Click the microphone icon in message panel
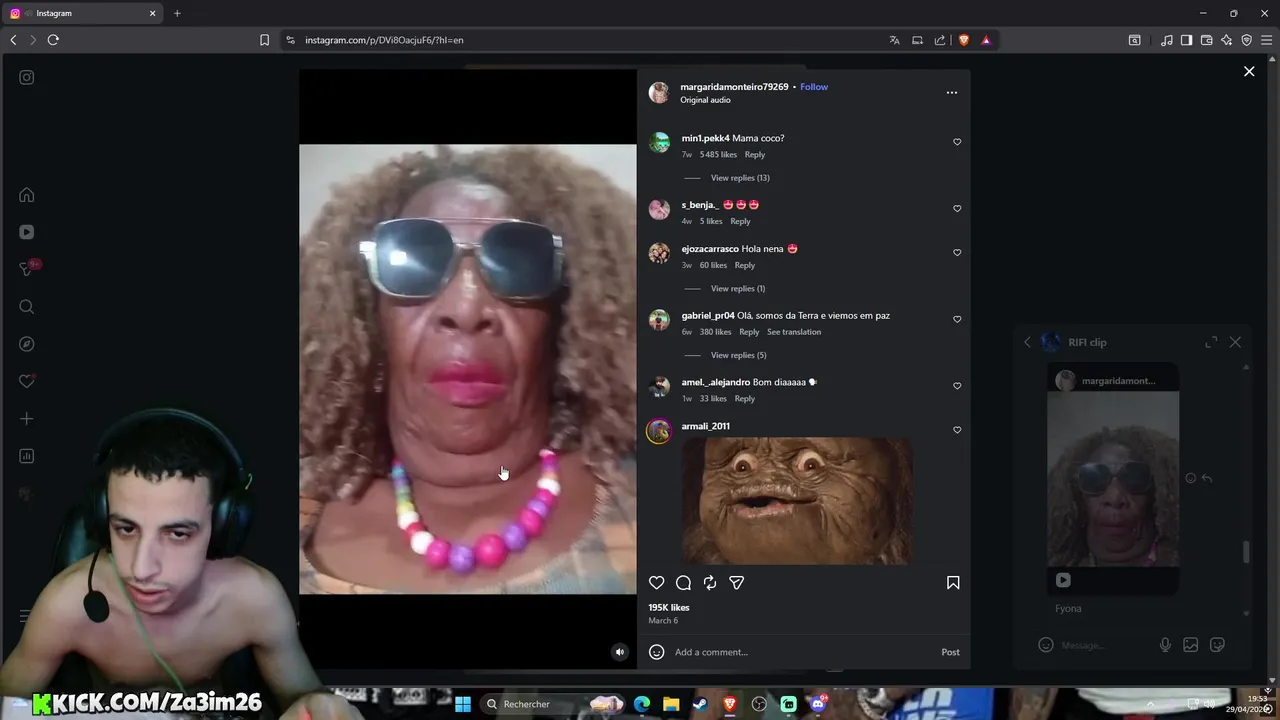Viewport: 1280px width, 720px height. [x=1165, y=645]
